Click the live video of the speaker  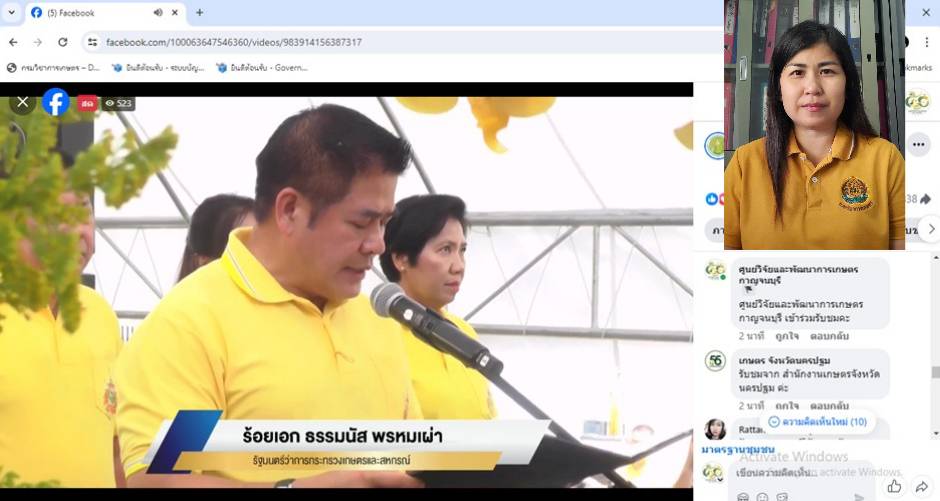(x=347, y=292)
